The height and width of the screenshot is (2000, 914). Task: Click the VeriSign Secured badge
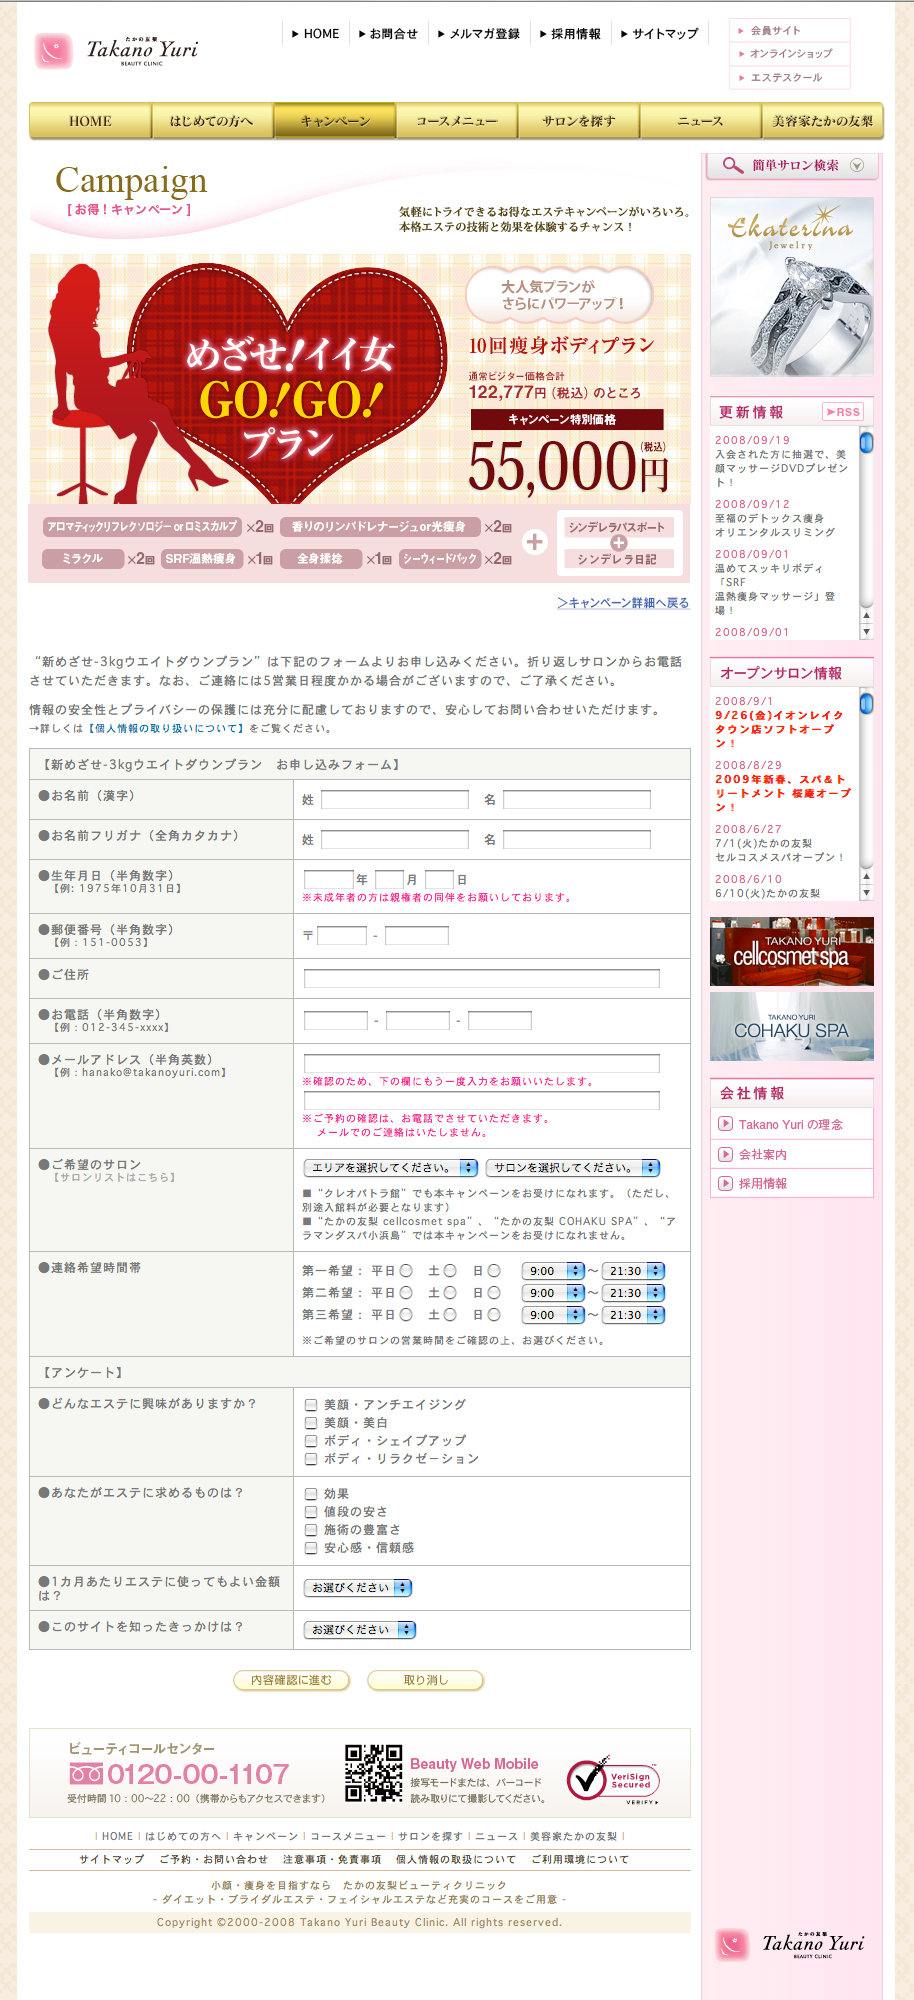coord(613,1780)
